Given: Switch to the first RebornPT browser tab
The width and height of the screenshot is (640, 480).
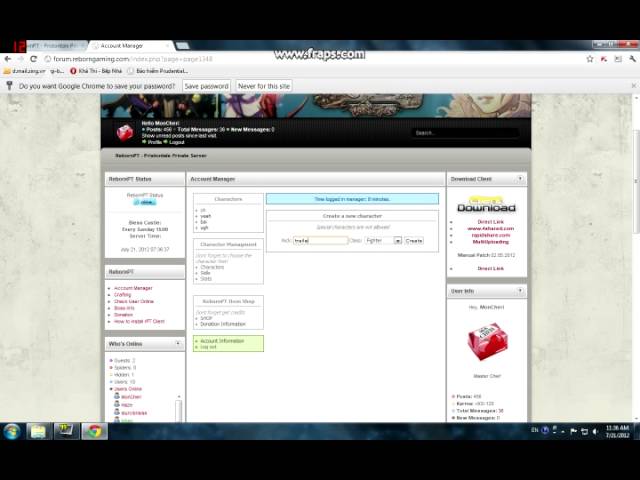Looking at the screenshot, I should click(57, 46).
